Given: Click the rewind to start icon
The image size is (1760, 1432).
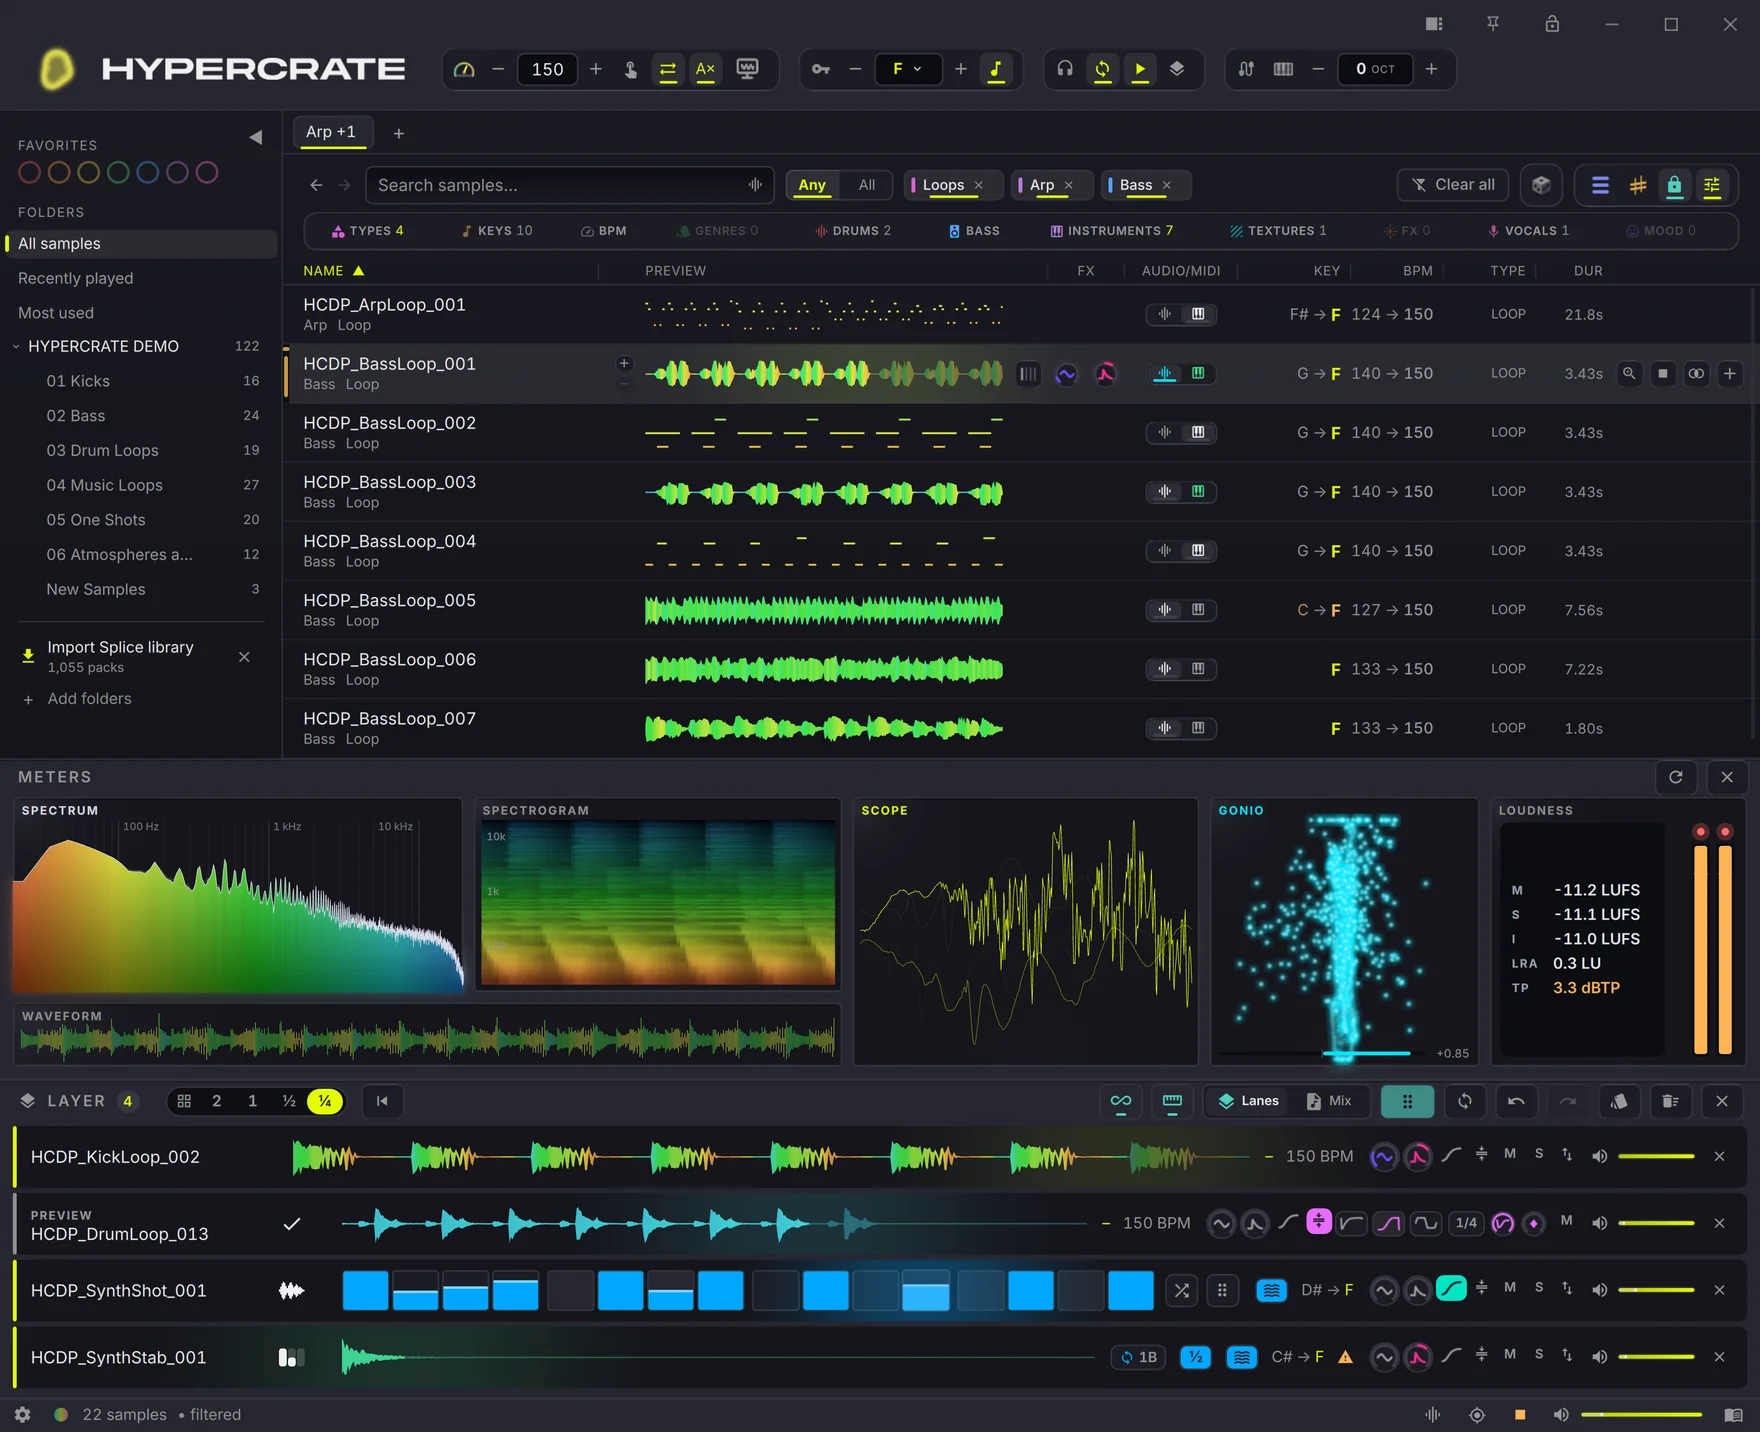Looking at the screenshot, I should click(382, 1101).
